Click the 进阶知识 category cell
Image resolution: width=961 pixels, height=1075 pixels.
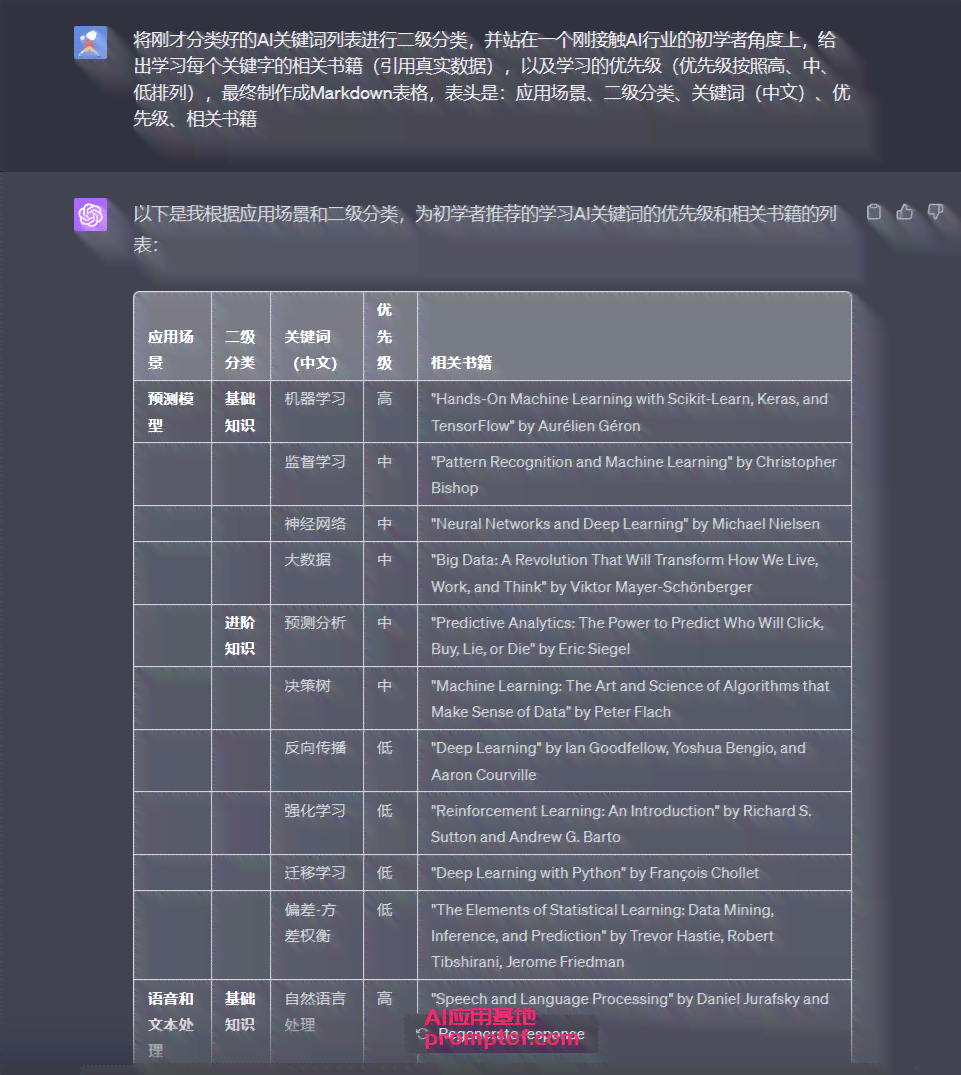[x=241, y=636]
